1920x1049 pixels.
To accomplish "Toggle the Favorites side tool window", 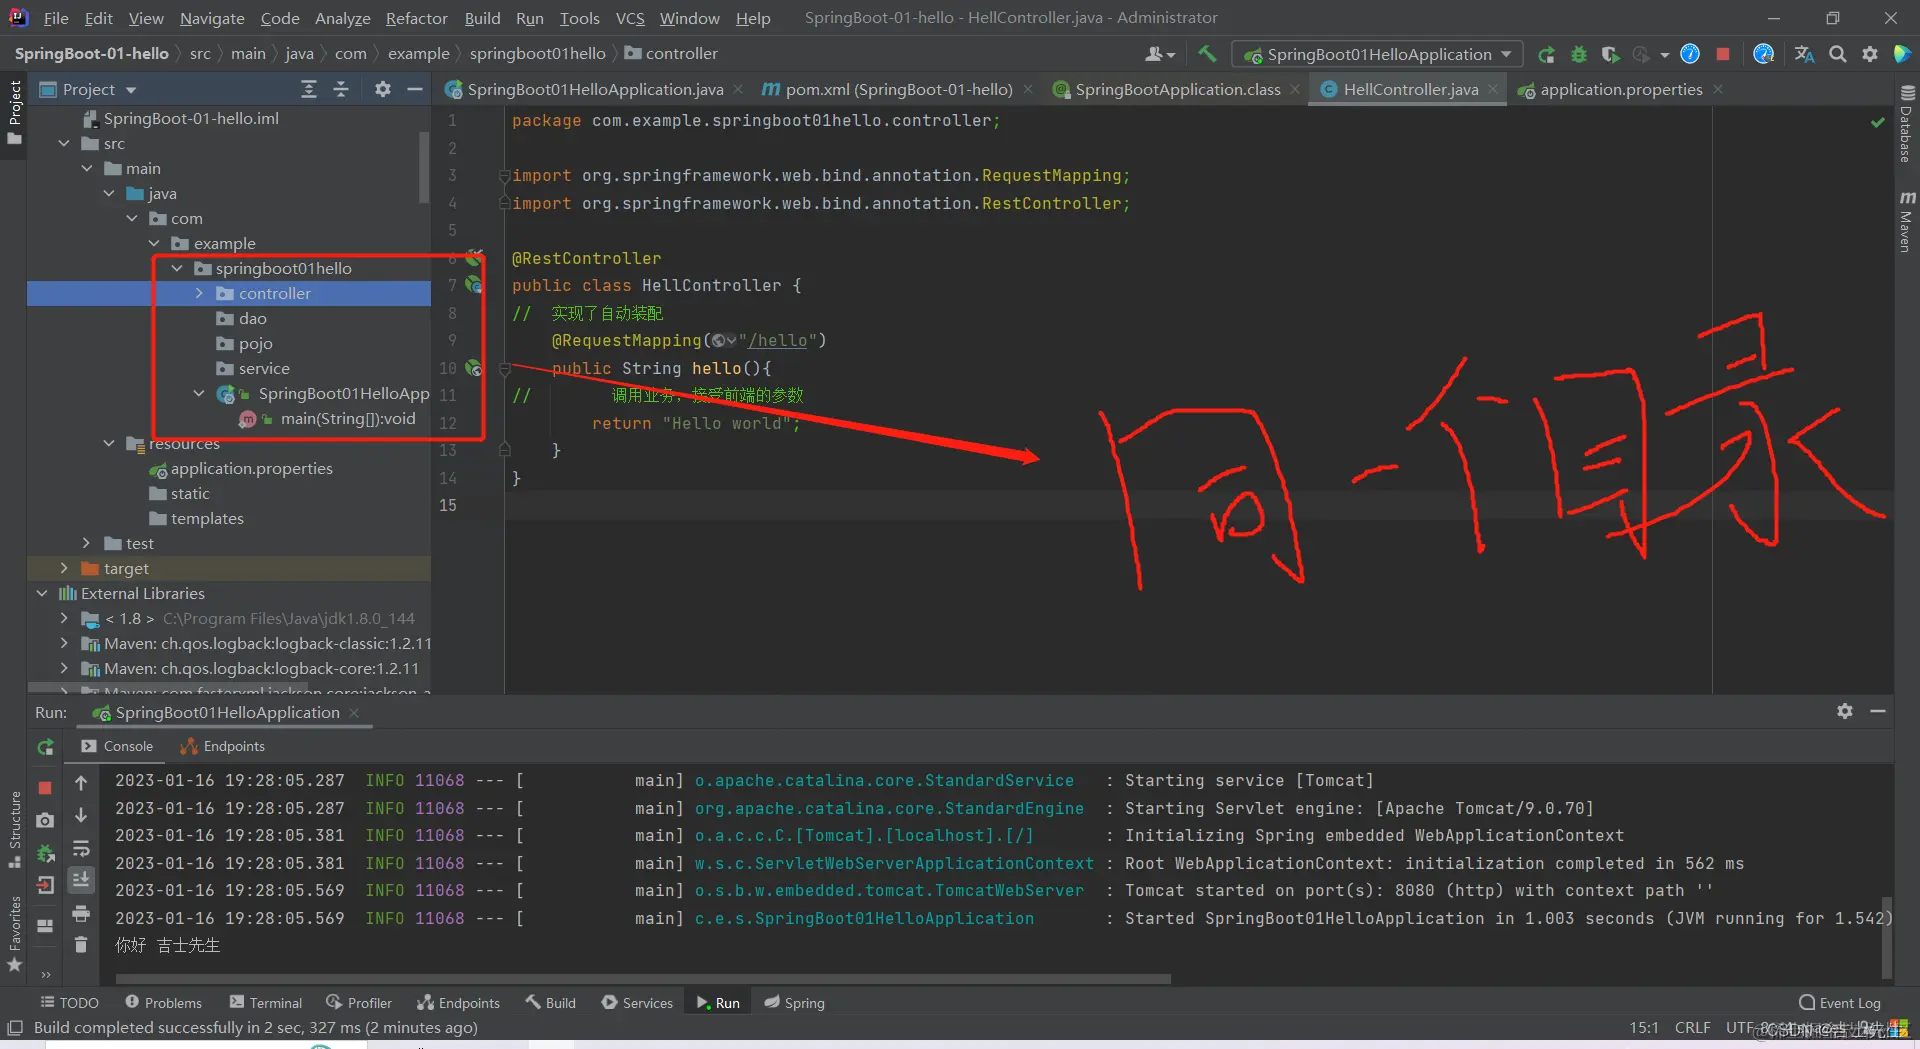I will coord(14,933).
